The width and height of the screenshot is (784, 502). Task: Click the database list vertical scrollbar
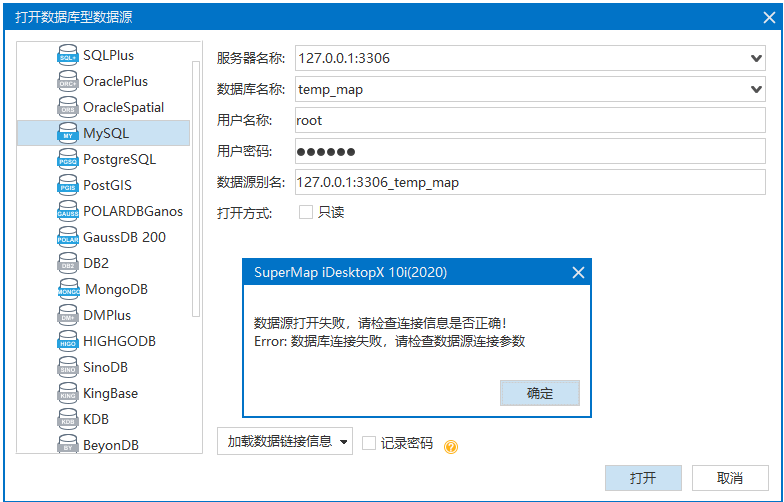196,189
